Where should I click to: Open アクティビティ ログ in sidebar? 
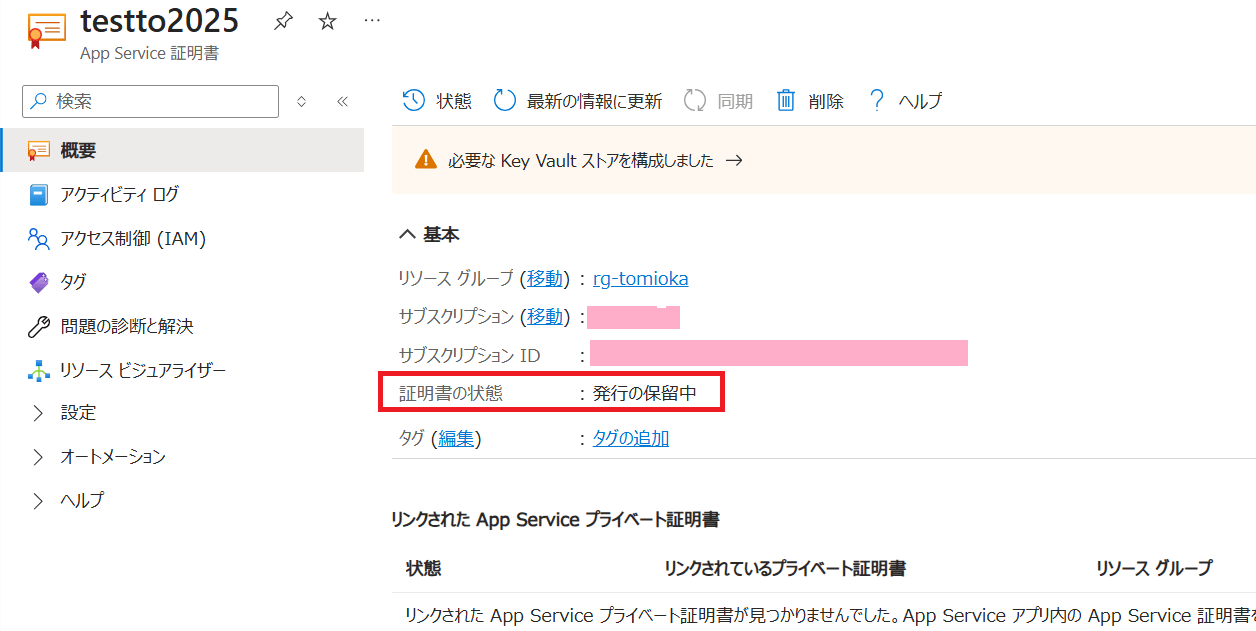coord(119,194)
